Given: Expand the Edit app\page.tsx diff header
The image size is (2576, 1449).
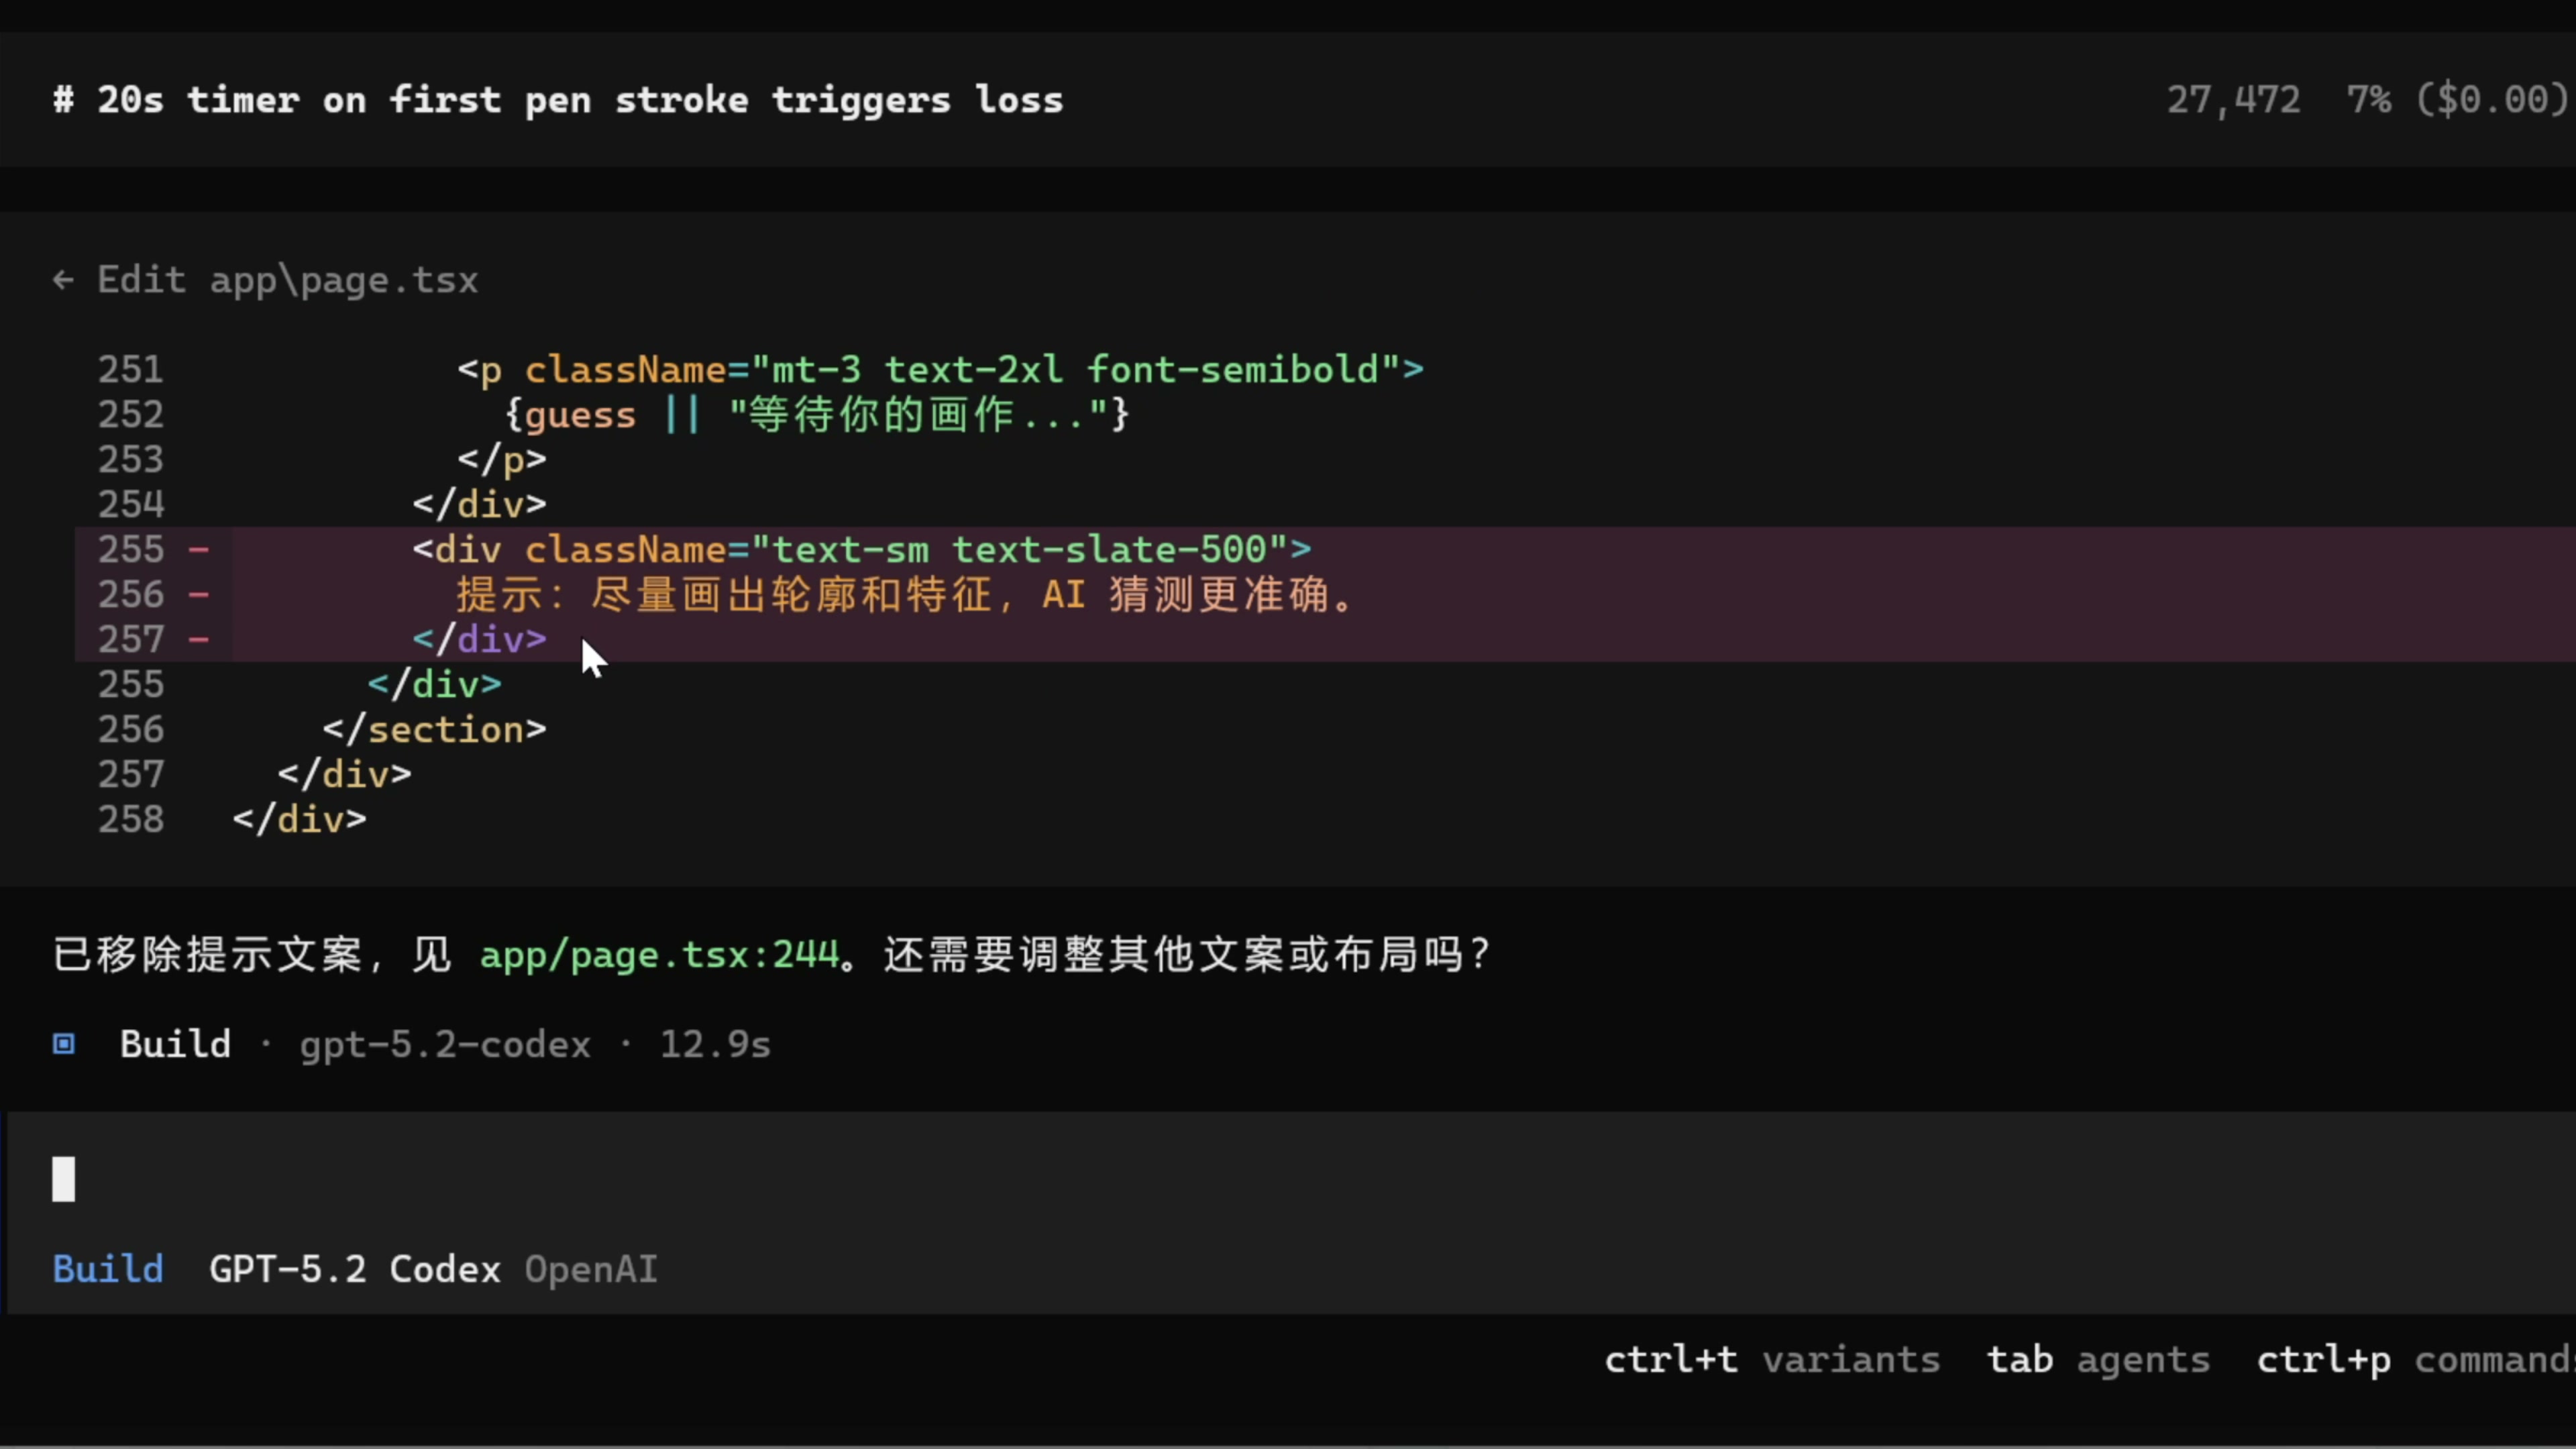Looking at the screenshot, I should [x=288, y=280].
